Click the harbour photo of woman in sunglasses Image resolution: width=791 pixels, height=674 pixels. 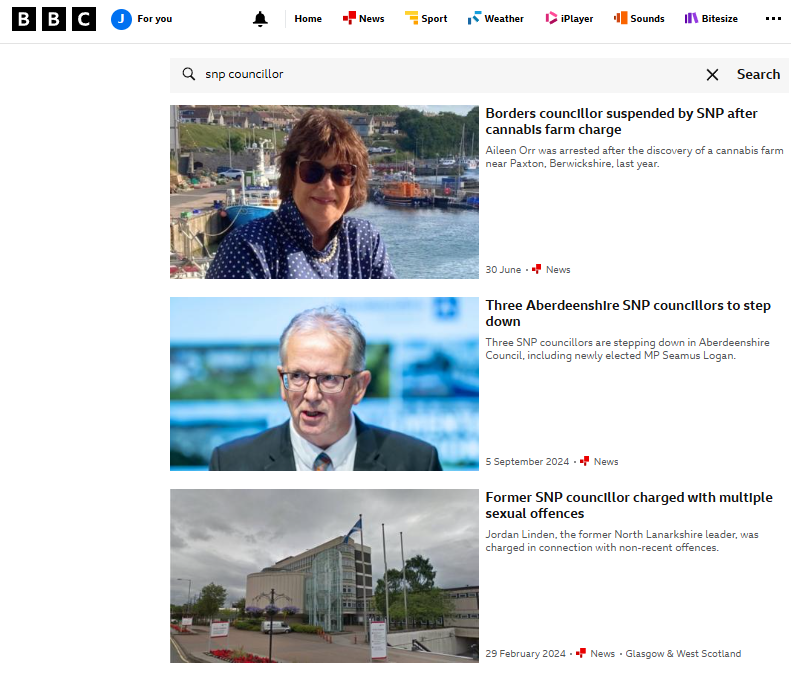click(x=324, y=192)
